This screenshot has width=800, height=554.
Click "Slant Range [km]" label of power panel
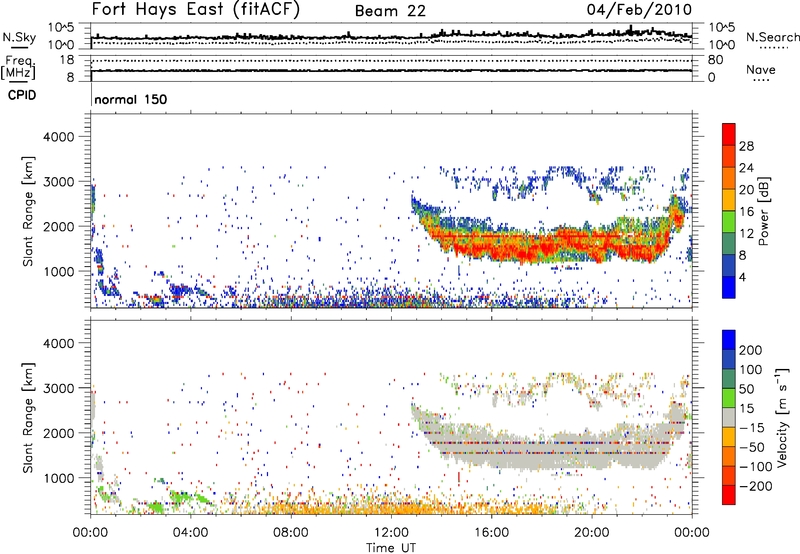(x=28, y=211)
